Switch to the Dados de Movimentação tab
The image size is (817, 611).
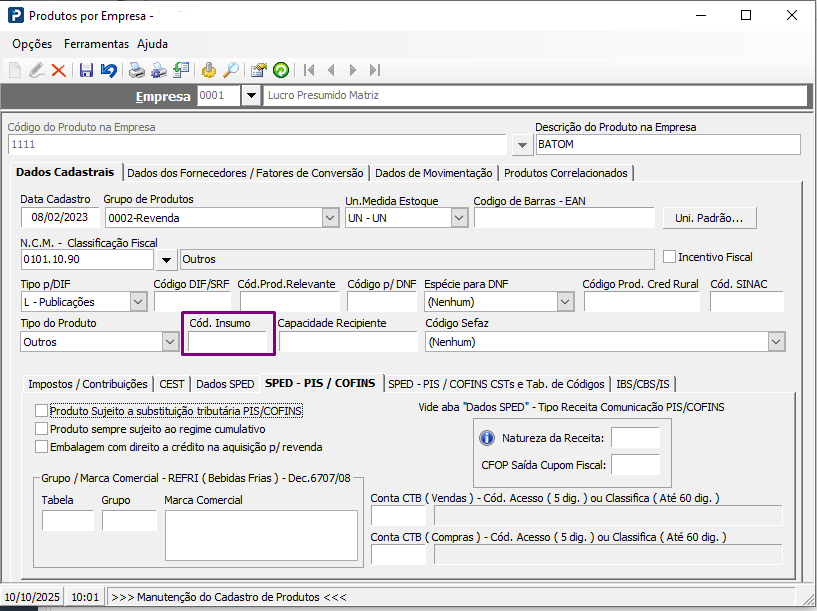point(433,173)
